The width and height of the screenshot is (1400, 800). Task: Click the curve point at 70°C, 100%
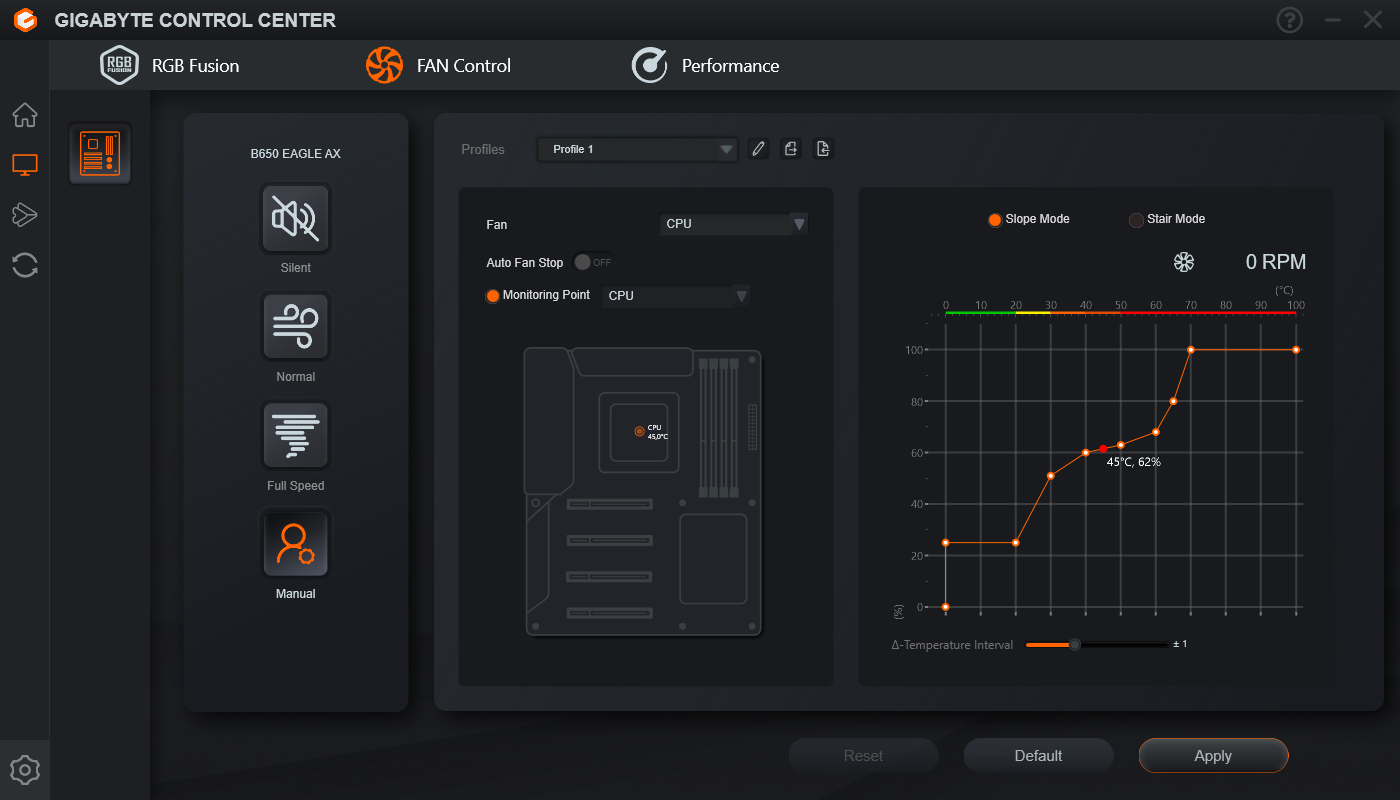1191,350
